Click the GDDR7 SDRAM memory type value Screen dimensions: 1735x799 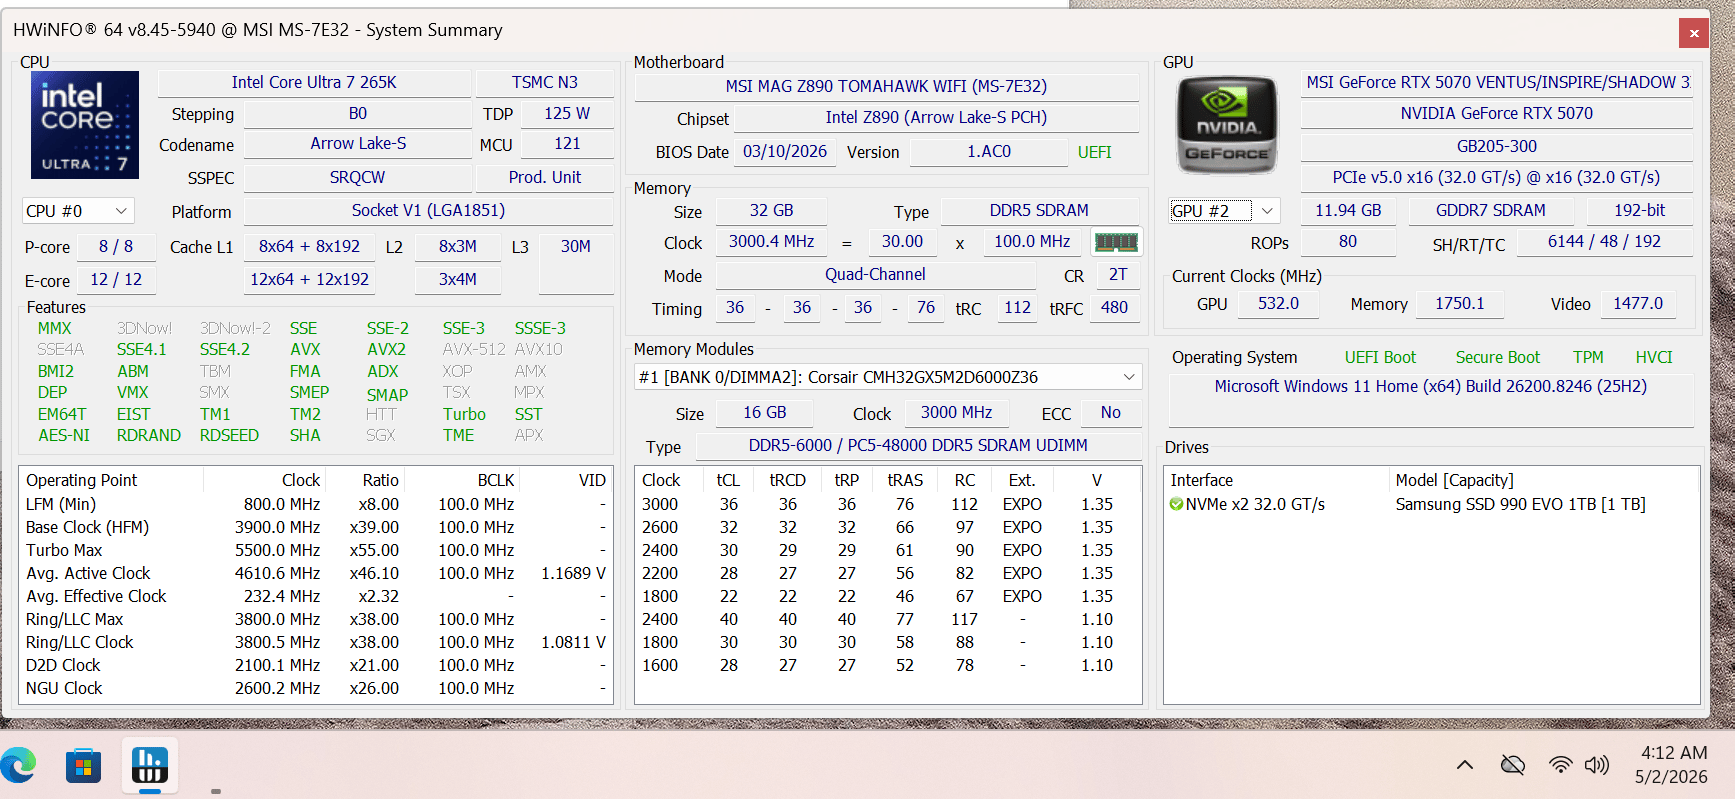(x=1491, y=211)
